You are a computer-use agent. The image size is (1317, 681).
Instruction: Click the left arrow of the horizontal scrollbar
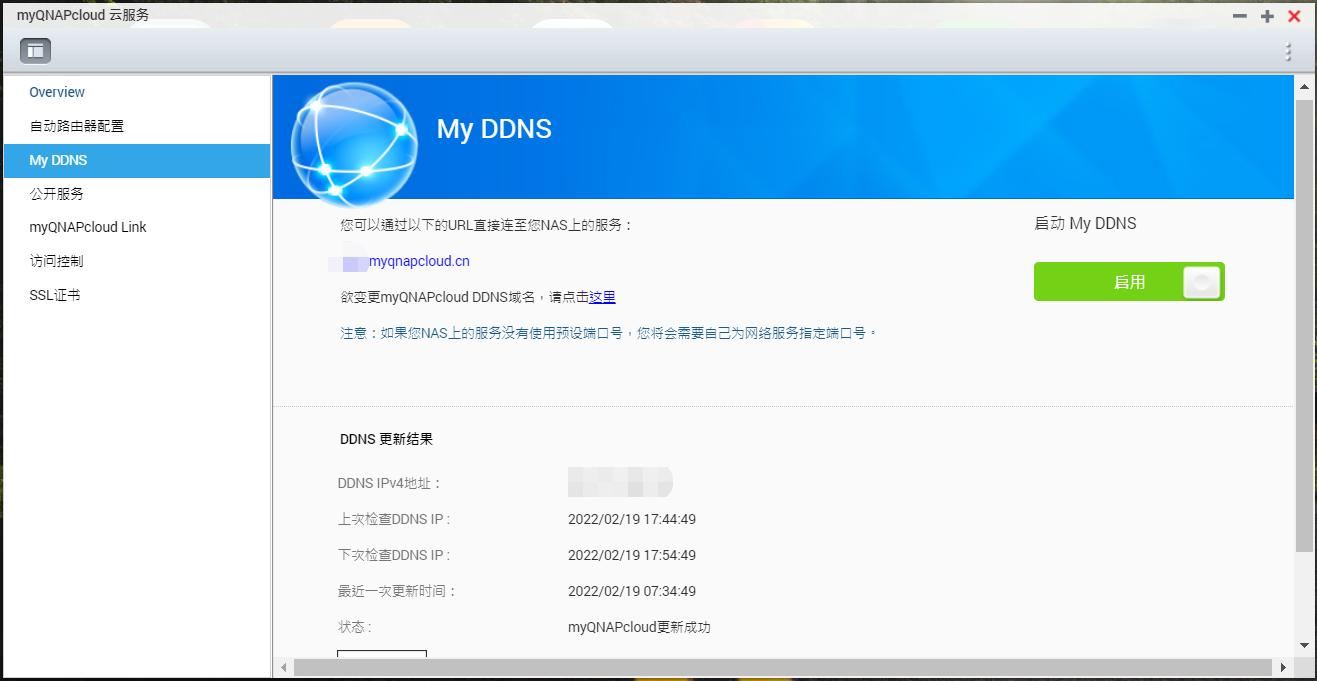(285, 665)
